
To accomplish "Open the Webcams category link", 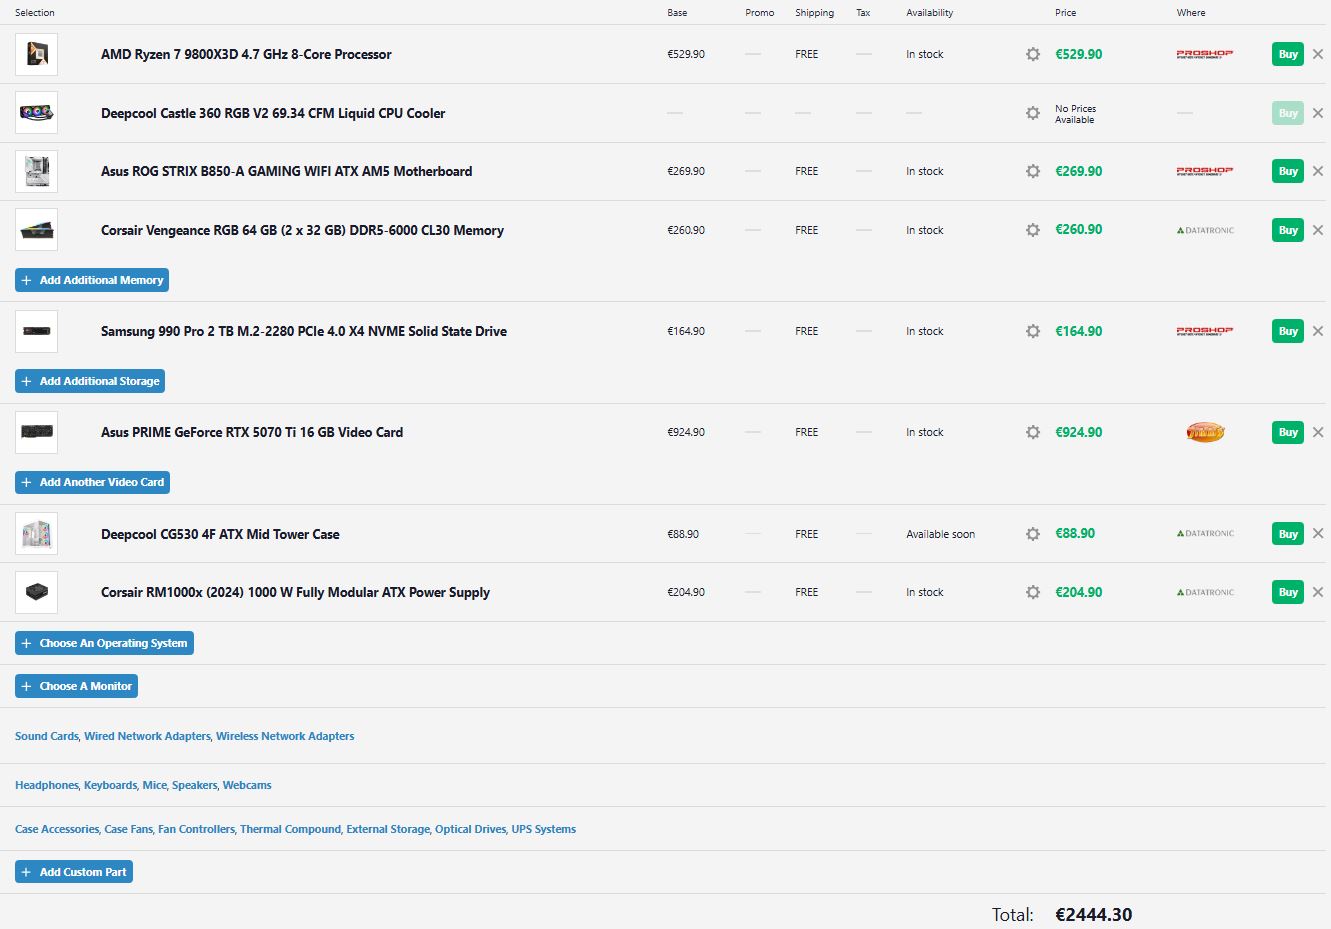I will (x=247, y=785).
